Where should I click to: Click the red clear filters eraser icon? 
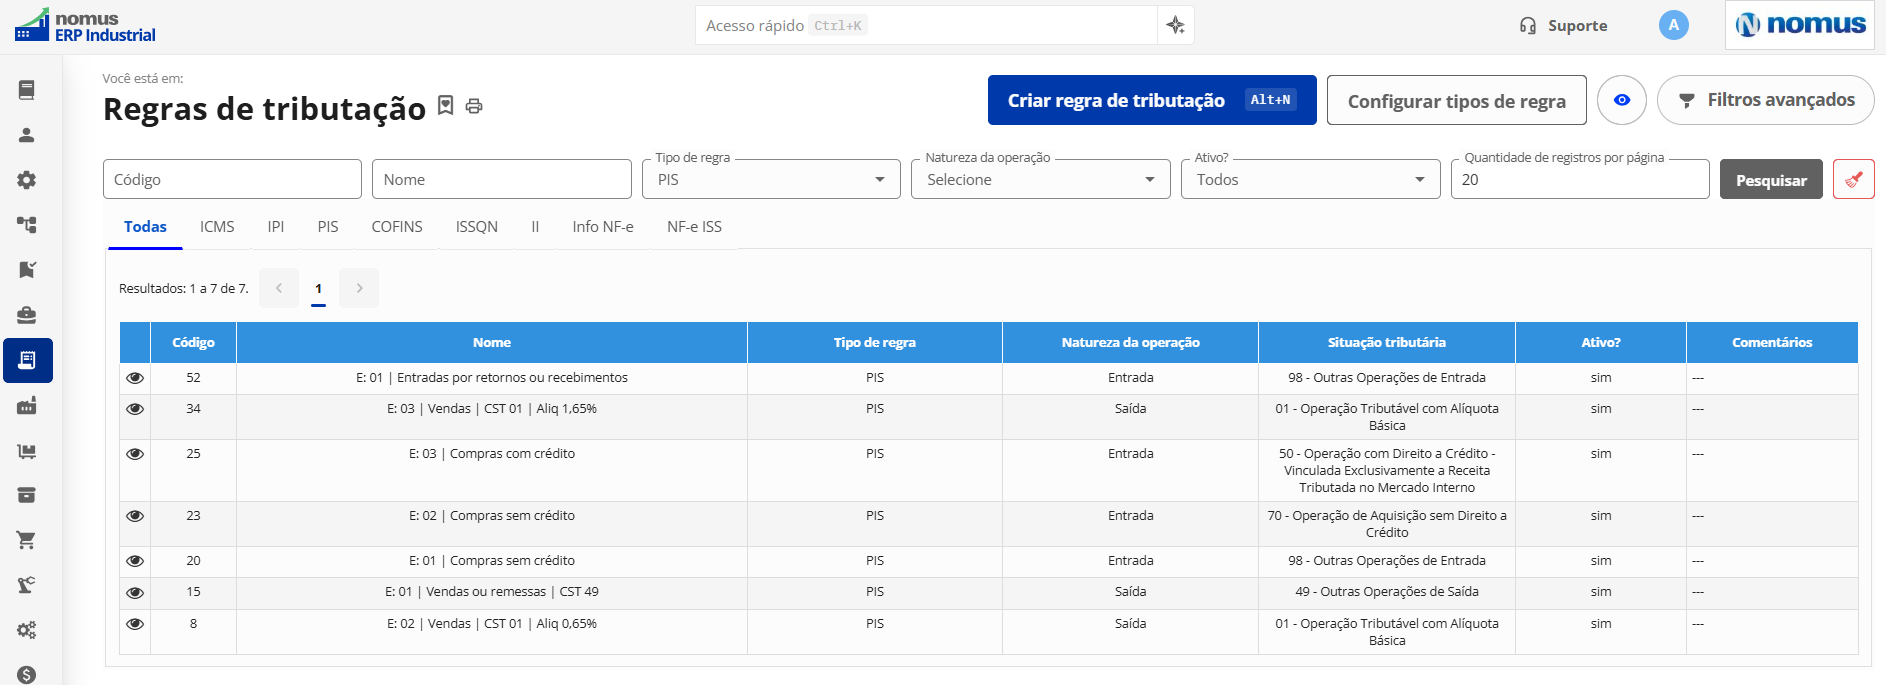pos(1853,180)
